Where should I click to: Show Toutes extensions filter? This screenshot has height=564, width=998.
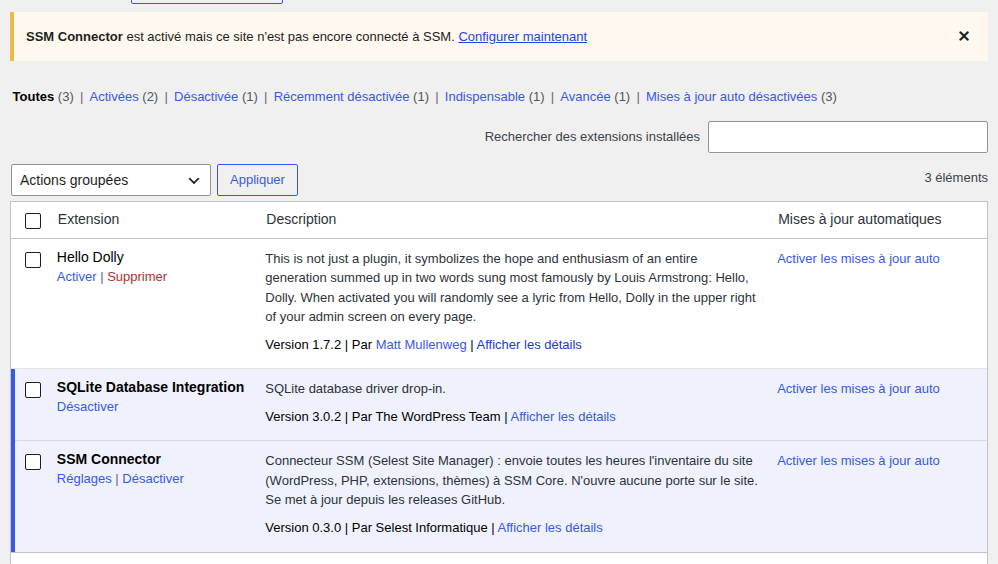pos(33,97)
